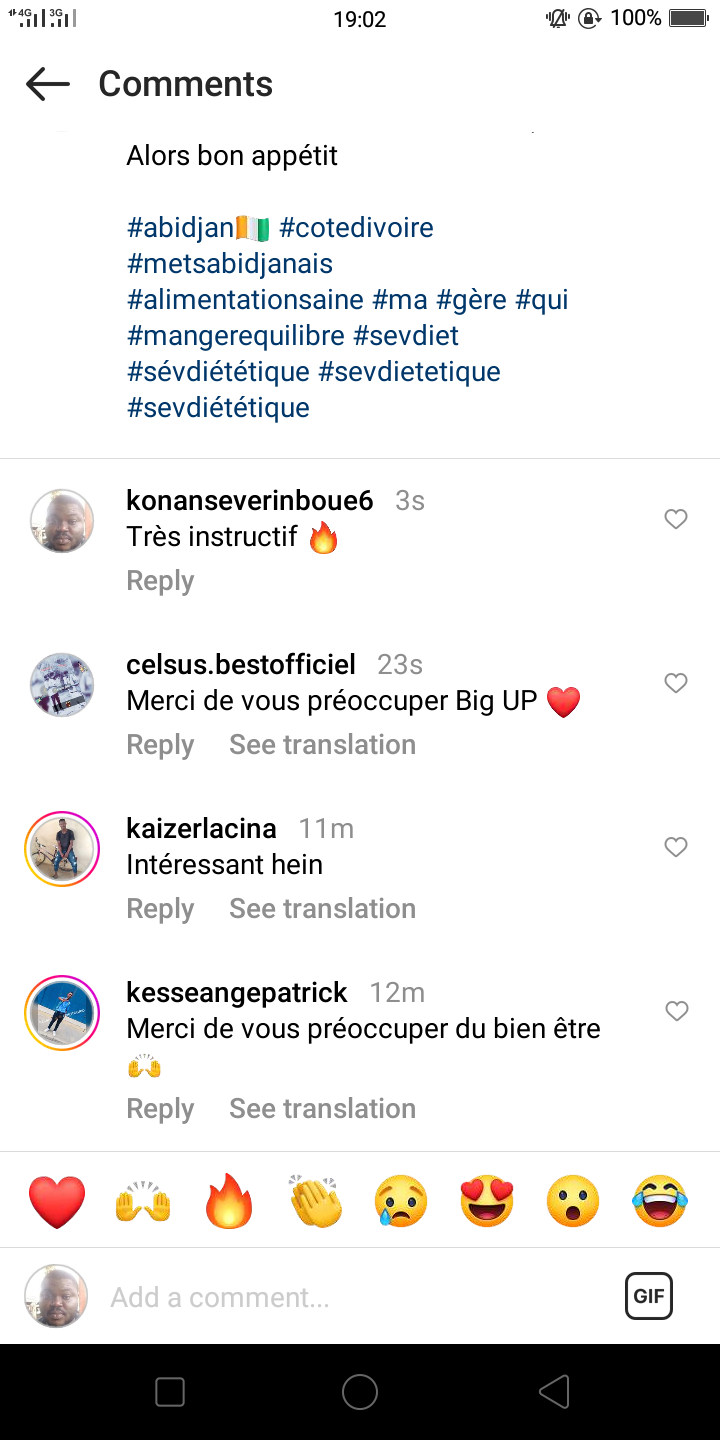The width and height of the screenshot is (720, 1440).
Task: Open the GIF picker
Action: tap(649, 1297)
